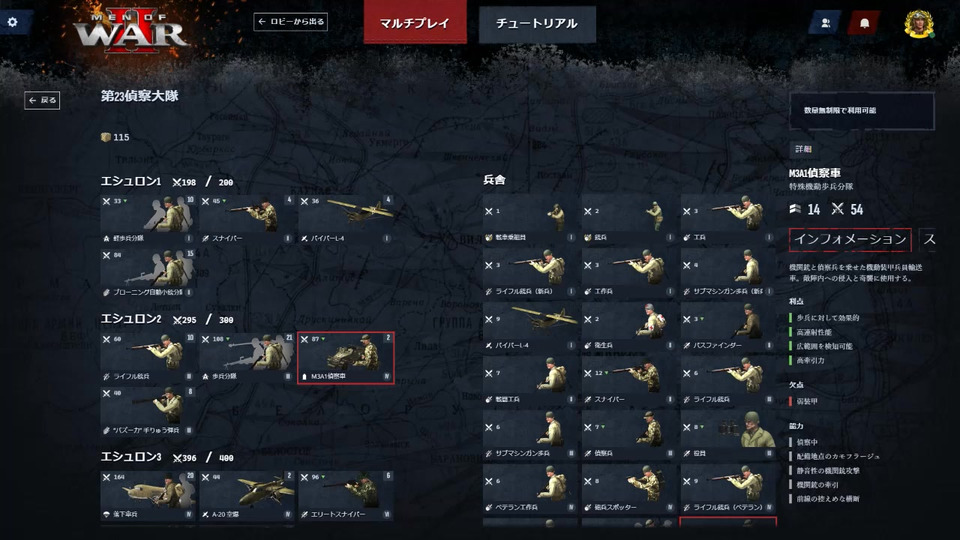Click the Men of War II logo
The image size is (960, 540).
[130, 32]
